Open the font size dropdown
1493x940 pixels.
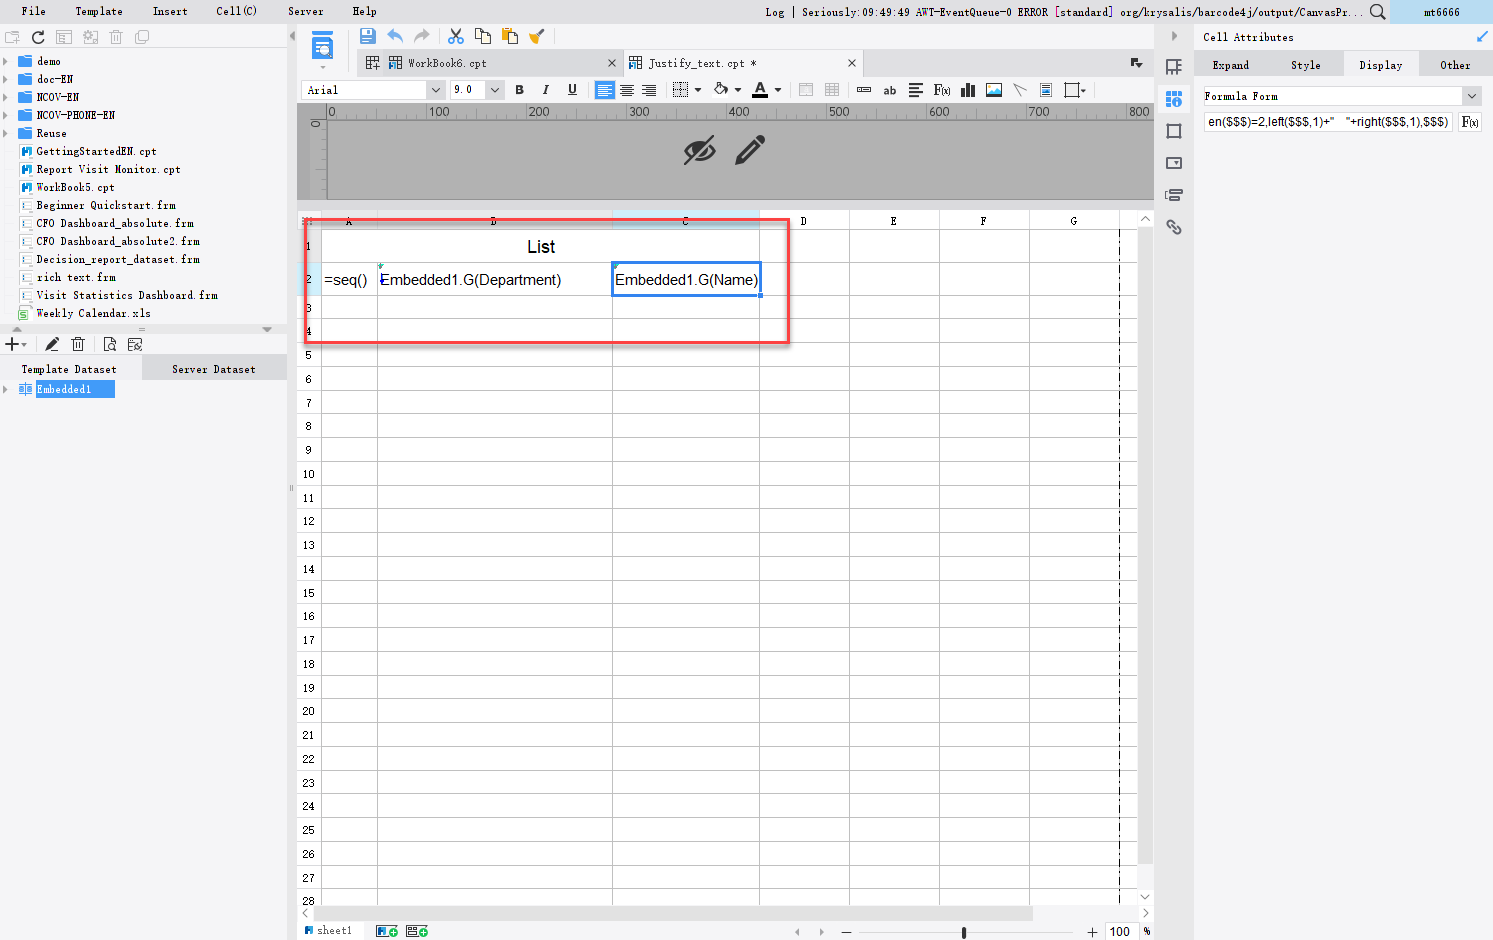(494, 89)
